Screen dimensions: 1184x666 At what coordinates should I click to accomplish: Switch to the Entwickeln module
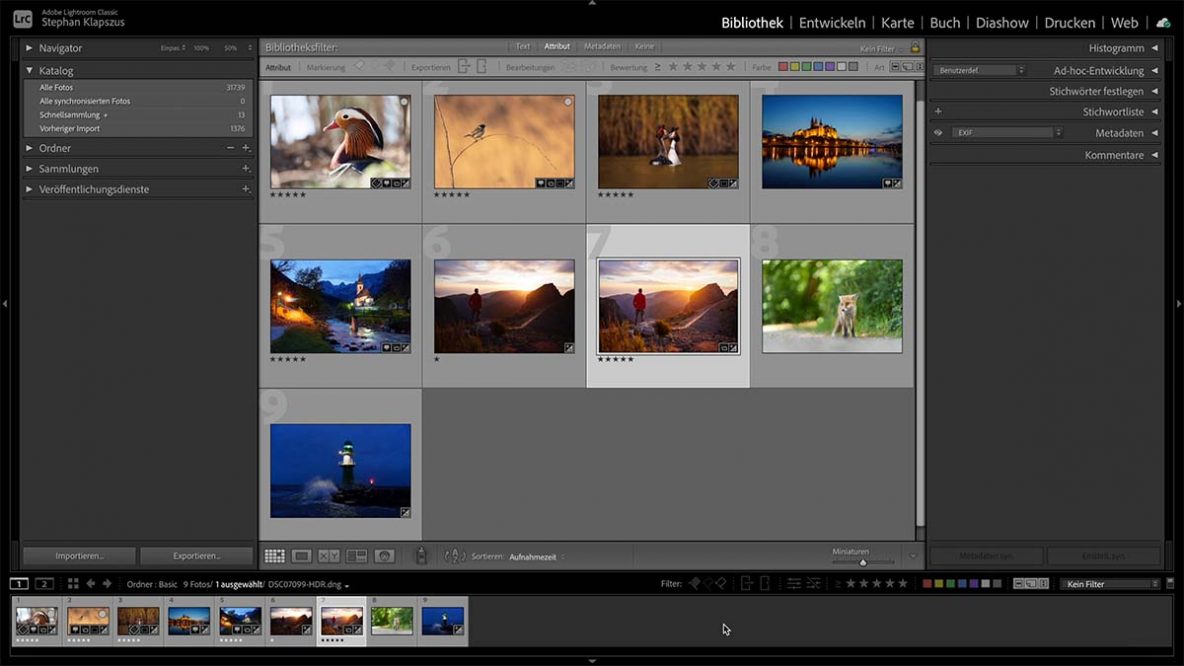click(831, 22)
